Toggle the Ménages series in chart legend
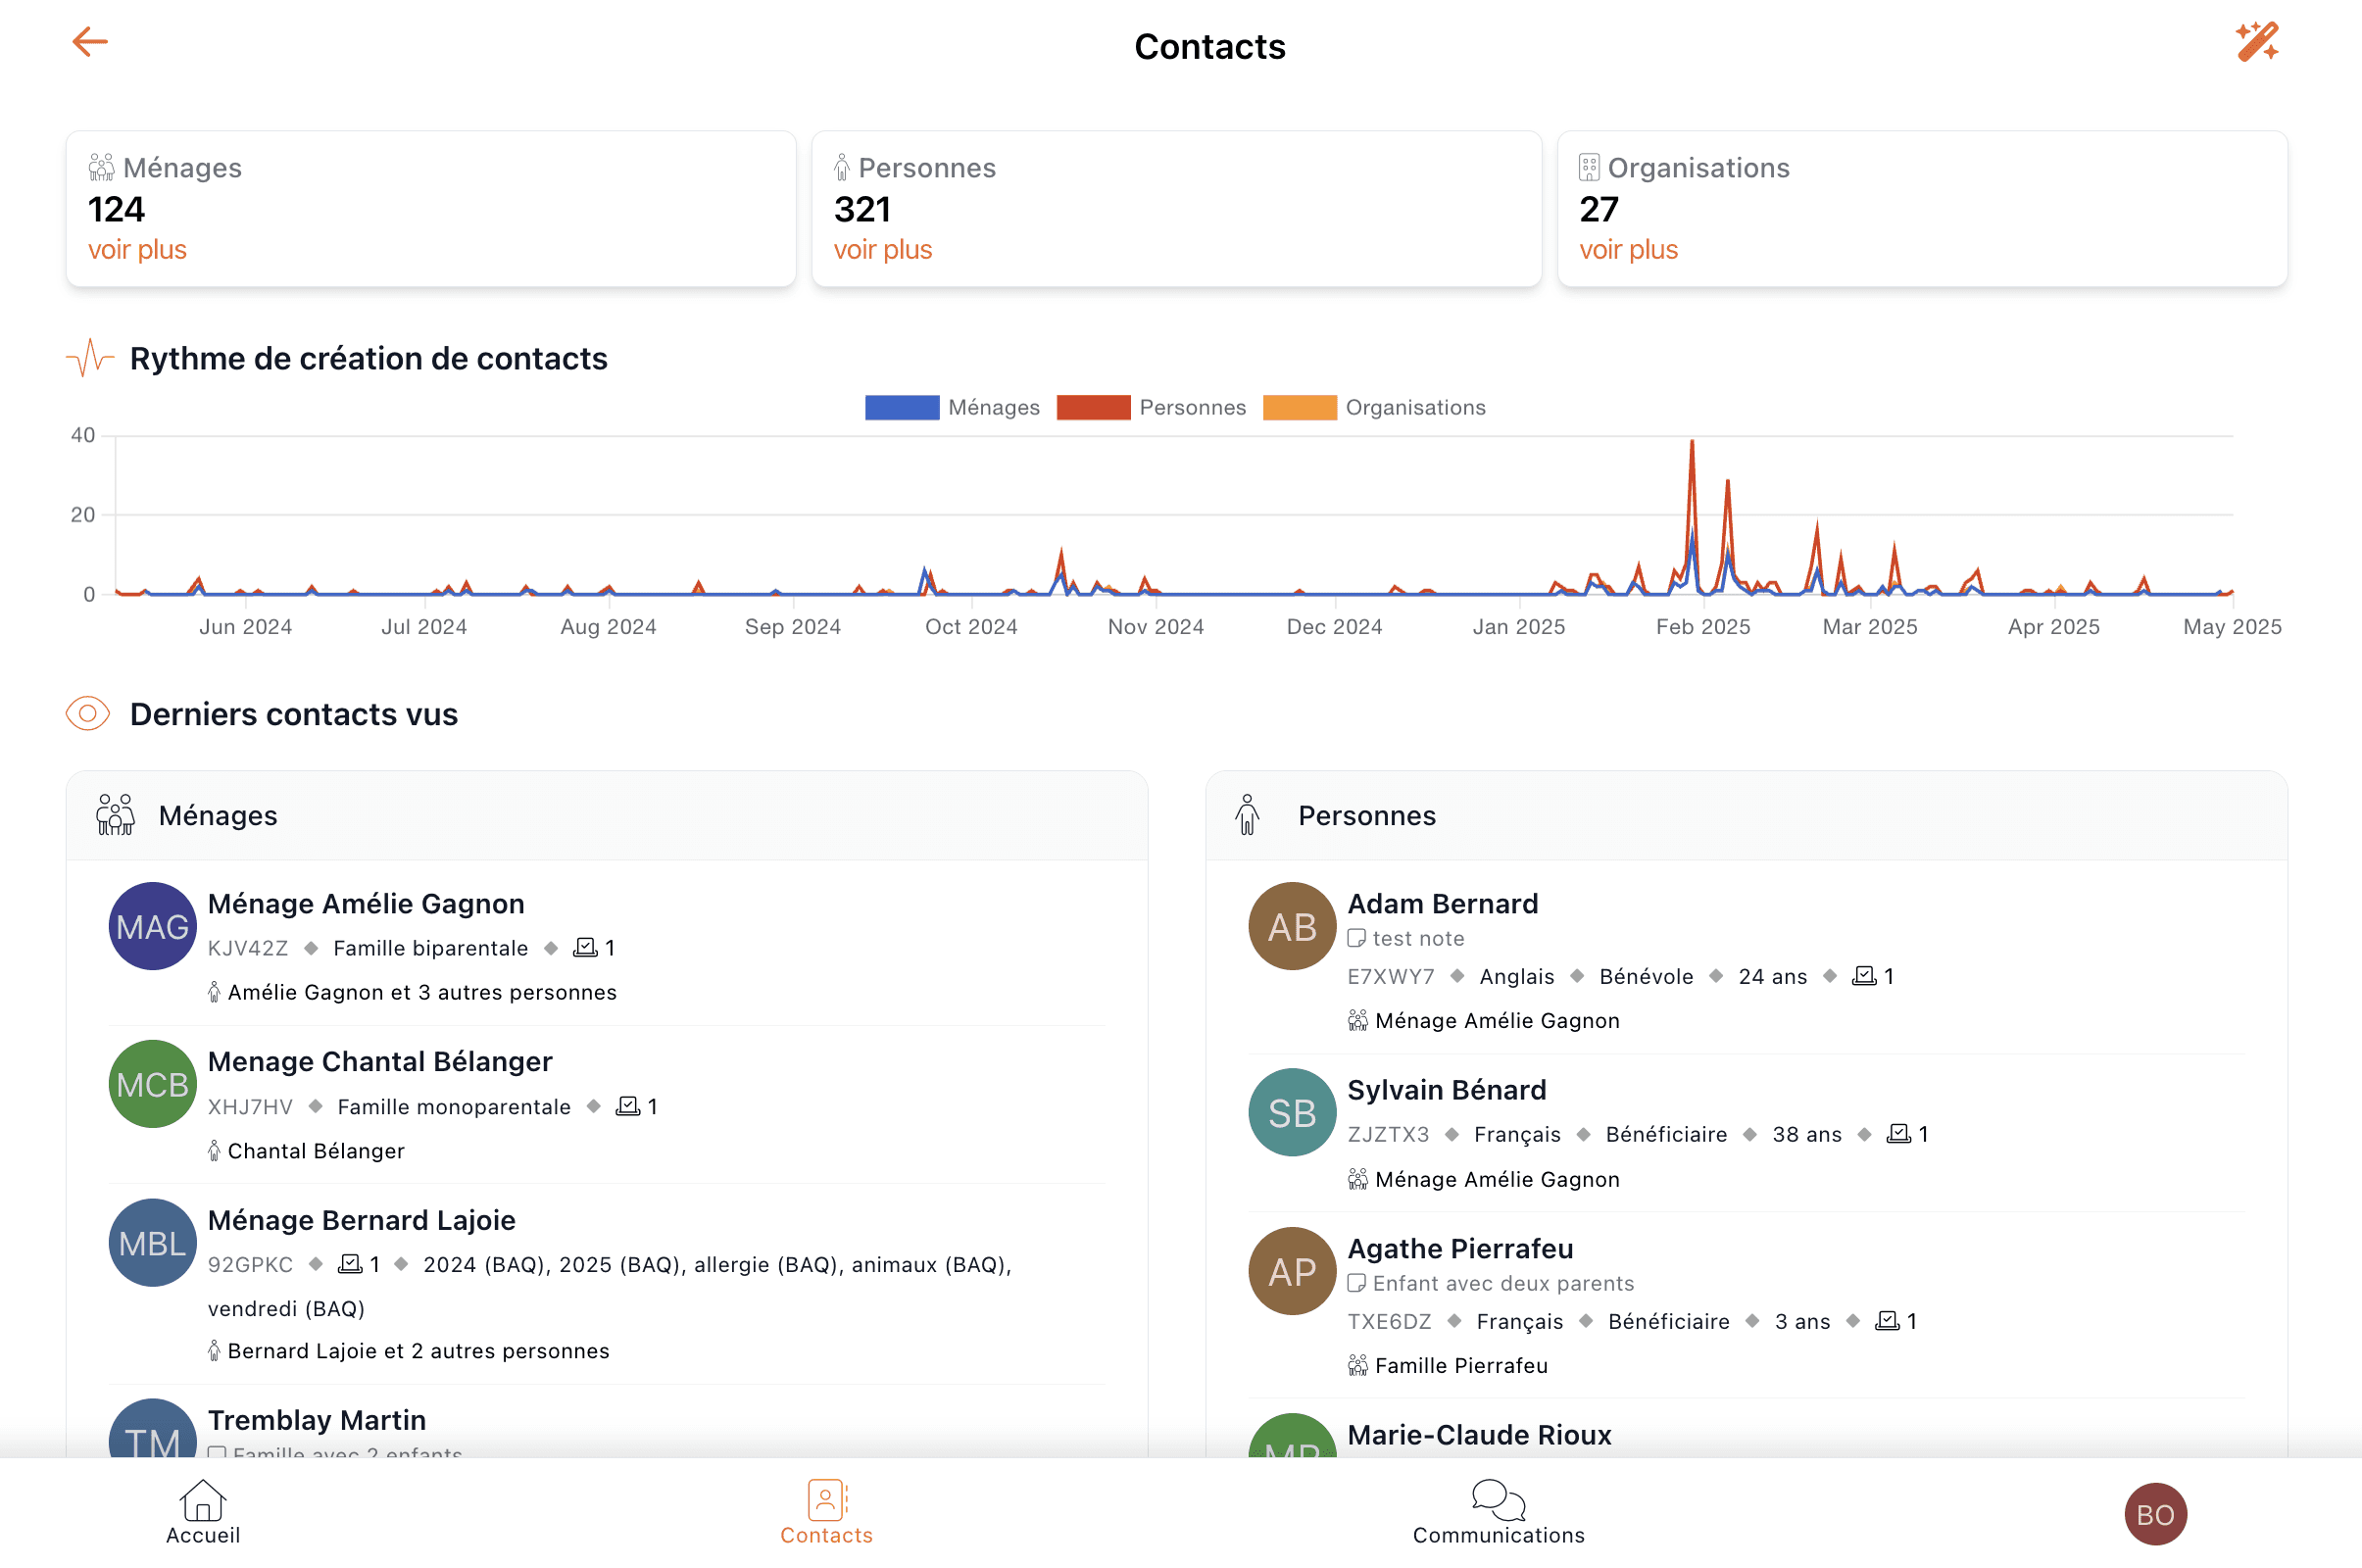Image resolution: width=2362 pixels, height=1568 pixels. click(951, 407)
